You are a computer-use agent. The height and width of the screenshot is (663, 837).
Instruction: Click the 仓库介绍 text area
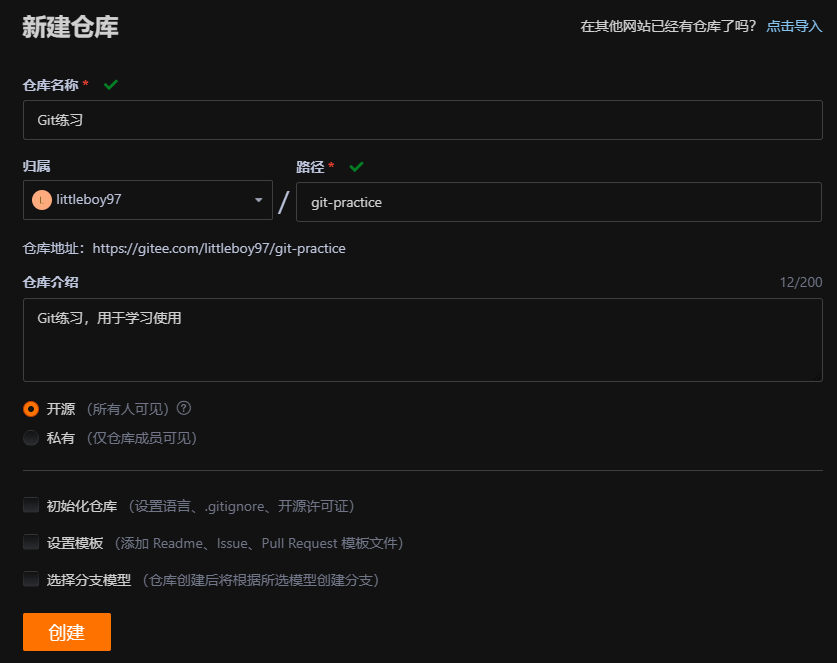pyautogui.click(x=423, y=340)
